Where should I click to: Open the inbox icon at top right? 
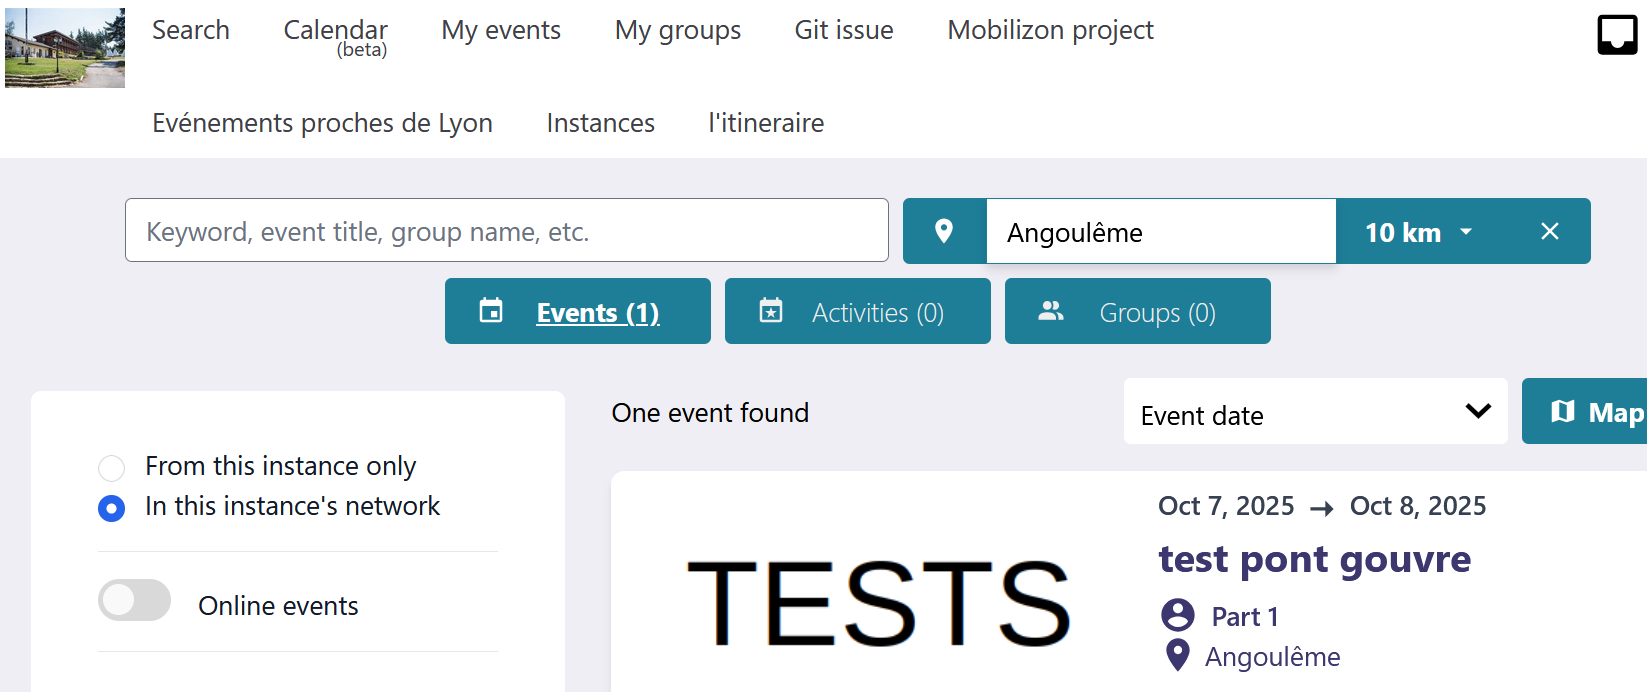(x=1616, y=35)
